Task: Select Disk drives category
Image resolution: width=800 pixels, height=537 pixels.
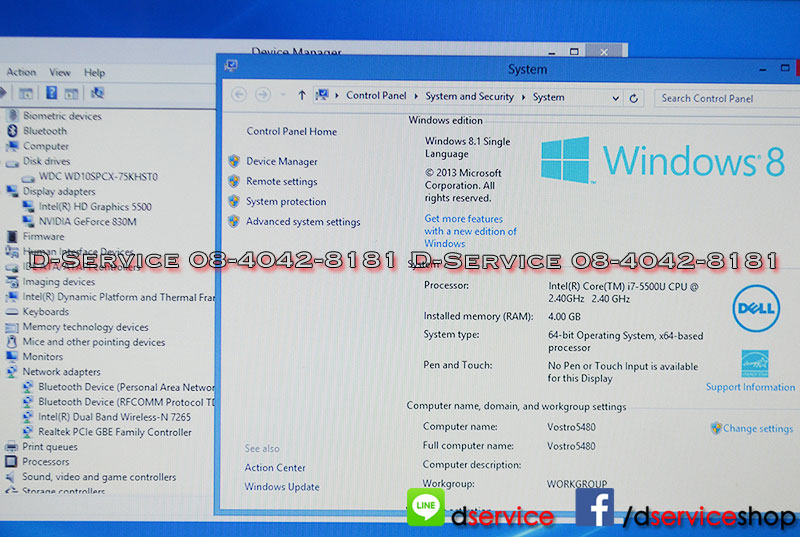Action: (x=46, y=161)
